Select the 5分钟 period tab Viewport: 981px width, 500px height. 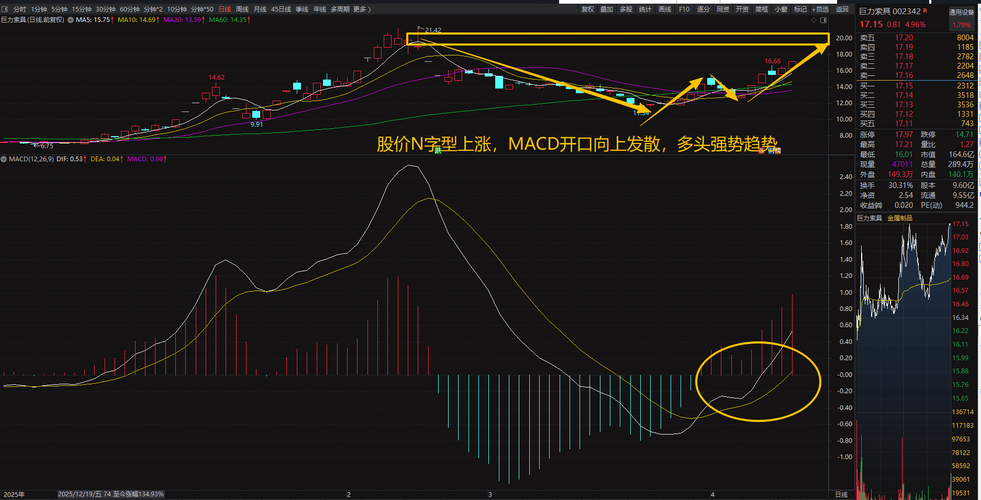[59, 9]
